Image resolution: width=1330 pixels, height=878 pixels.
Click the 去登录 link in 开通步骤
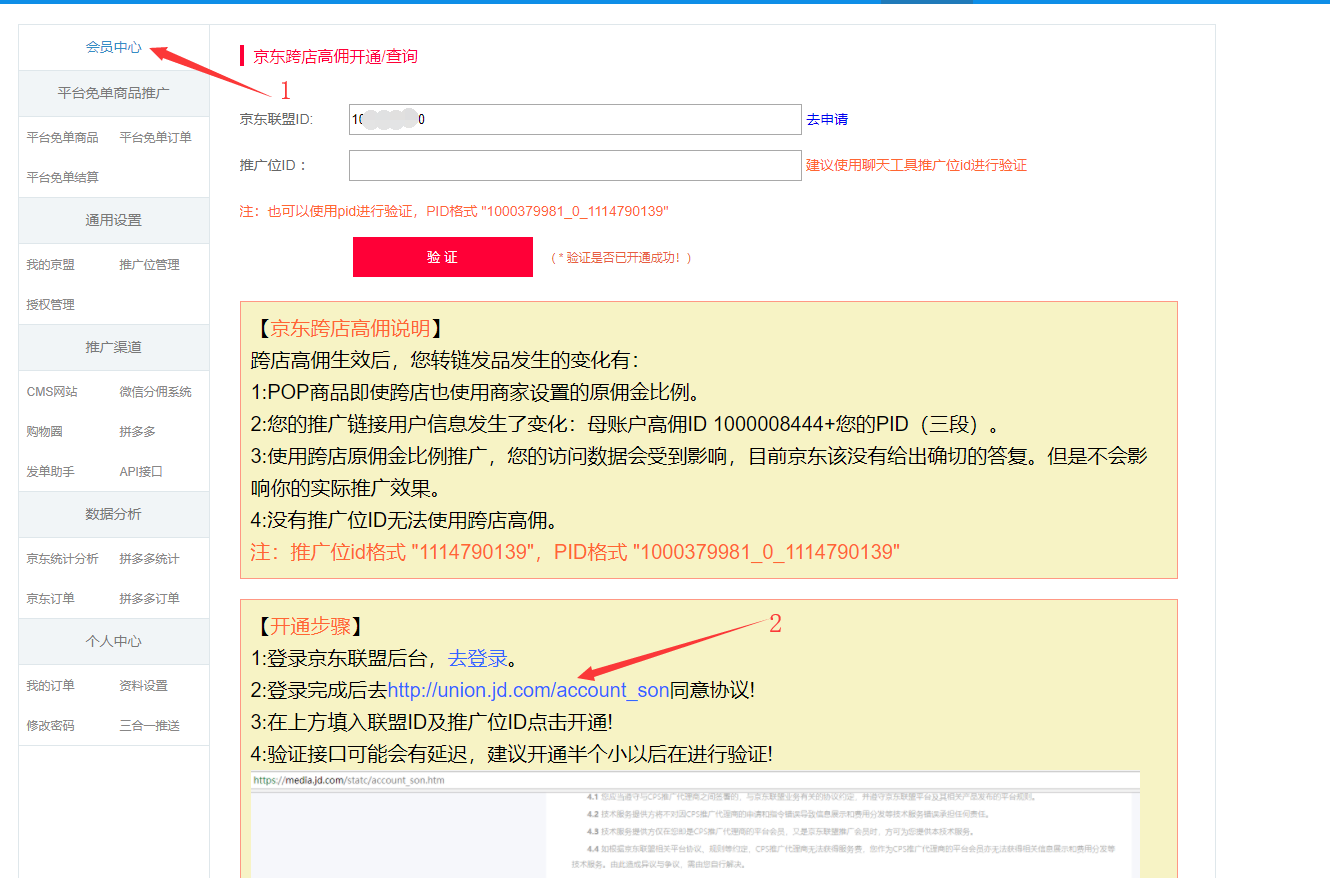(477, 659)
